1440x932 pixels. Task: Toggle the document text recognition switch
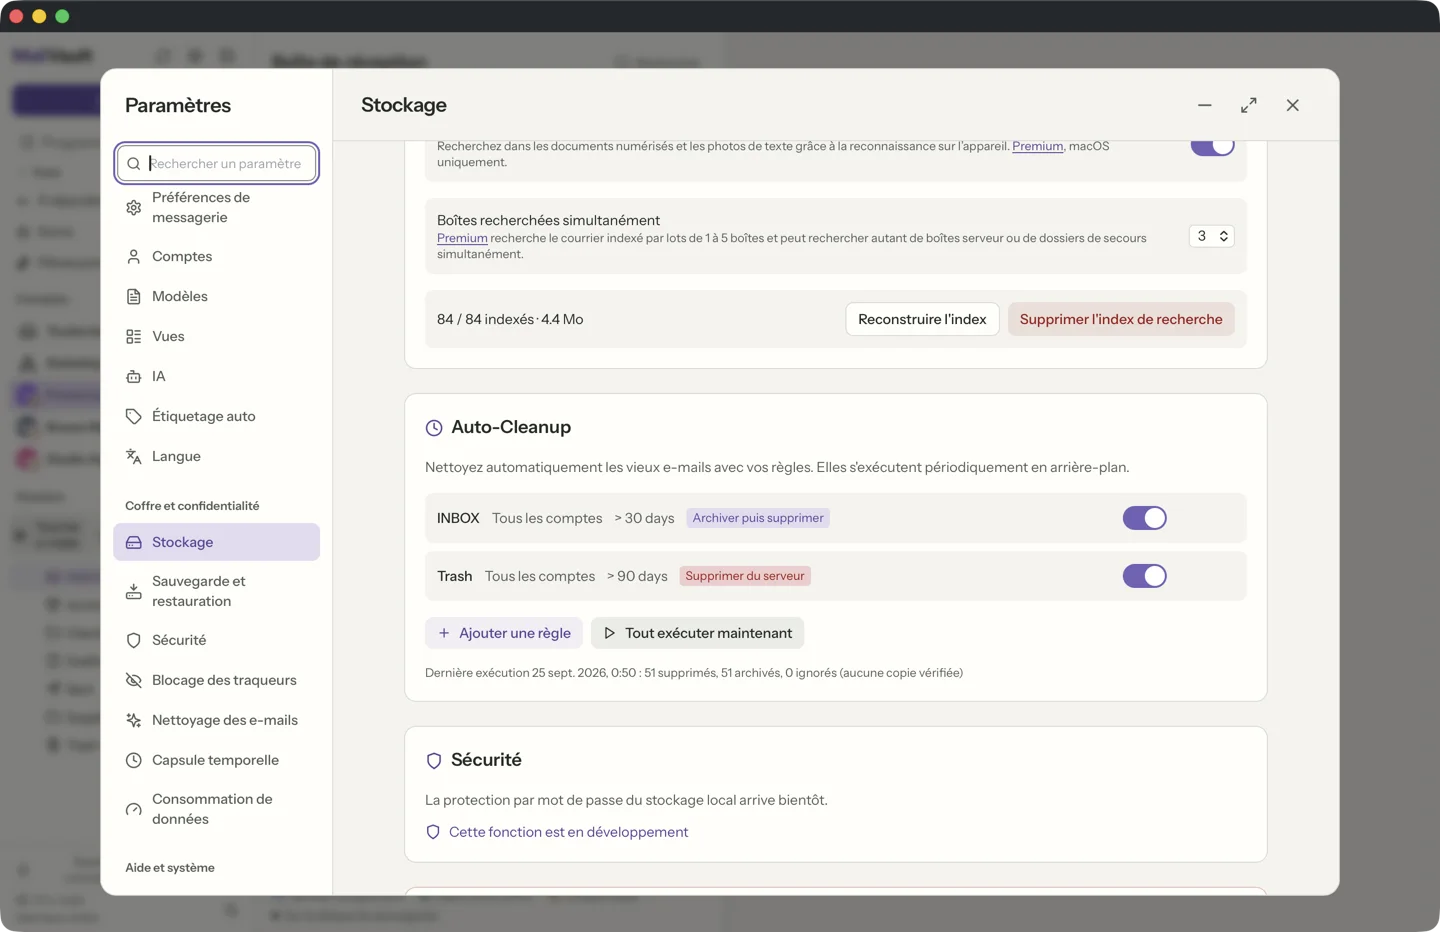1212,146
